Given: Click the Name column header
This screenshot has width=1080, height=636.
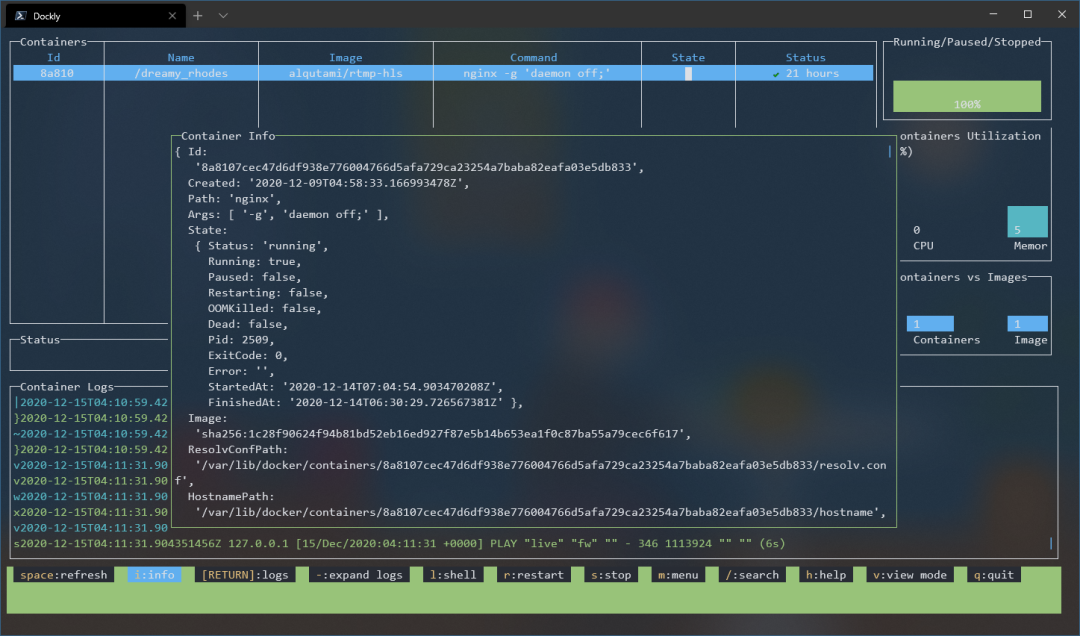Looking at the screenshot, I should coord(180,57).
